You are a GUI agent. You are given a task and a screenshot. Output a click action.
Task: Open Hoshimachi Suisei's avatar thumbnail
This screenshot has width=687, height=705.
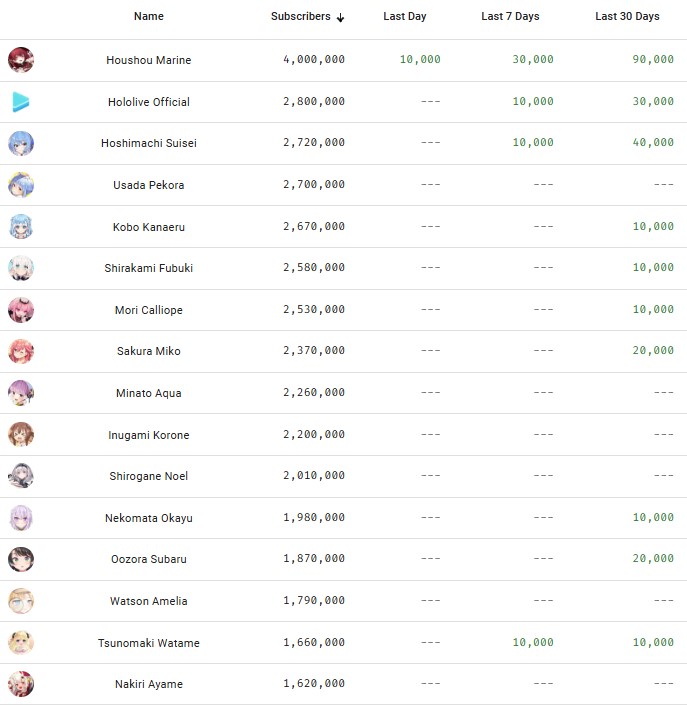(21, 143)
